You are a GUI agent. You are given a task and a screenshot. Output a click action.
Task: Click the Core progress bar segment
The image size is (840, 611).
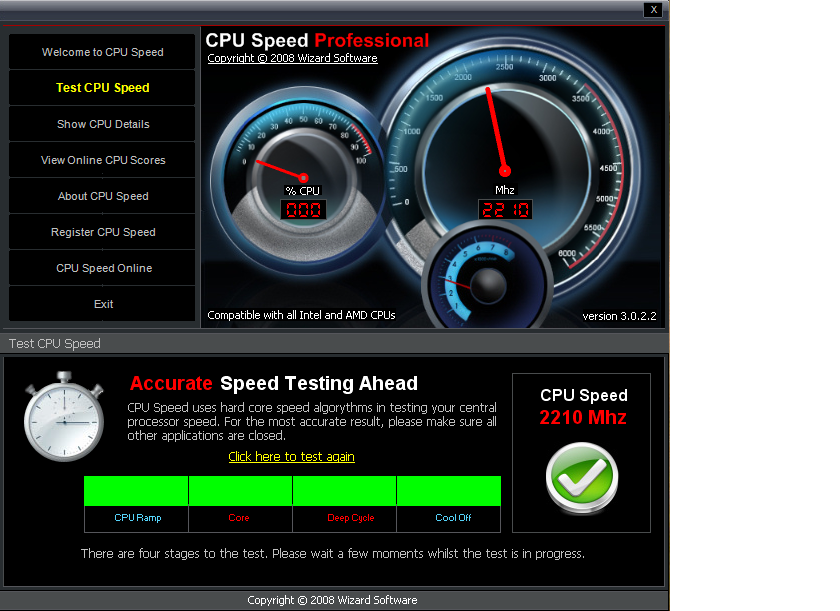(241, 491)
